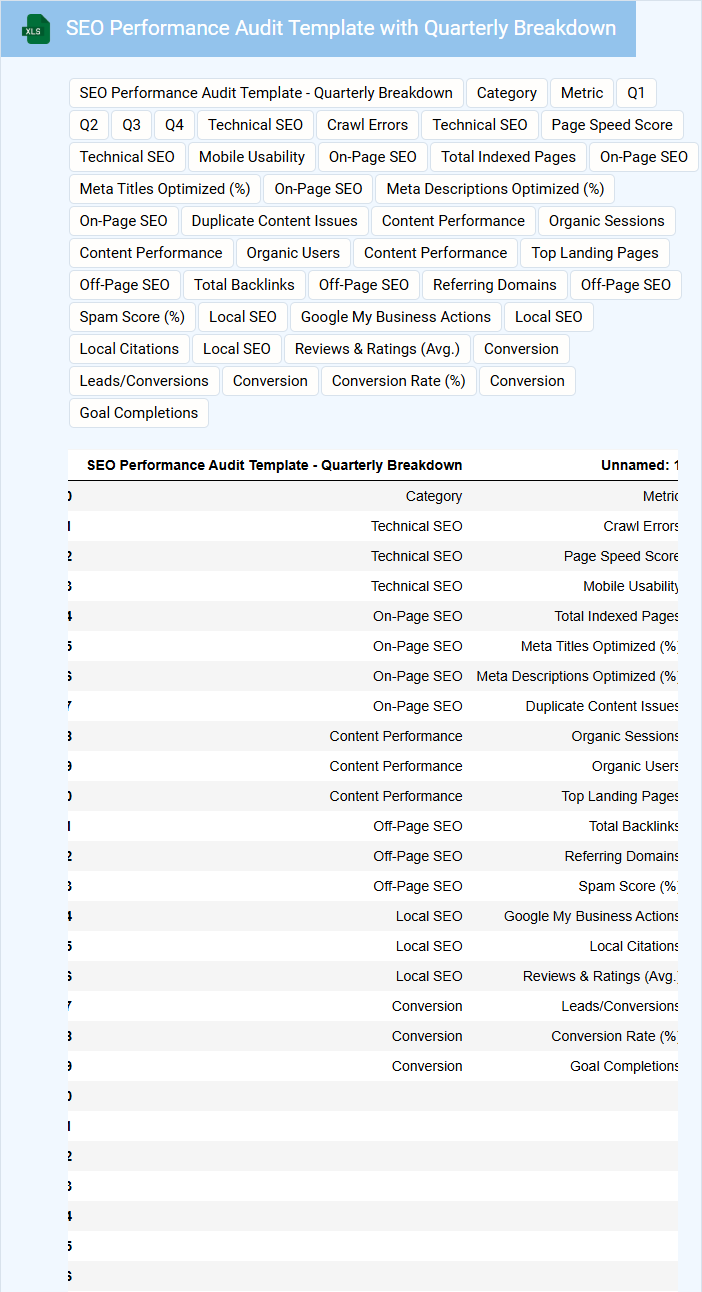Click the Crawl Errors tag chip

coord(367,125)
